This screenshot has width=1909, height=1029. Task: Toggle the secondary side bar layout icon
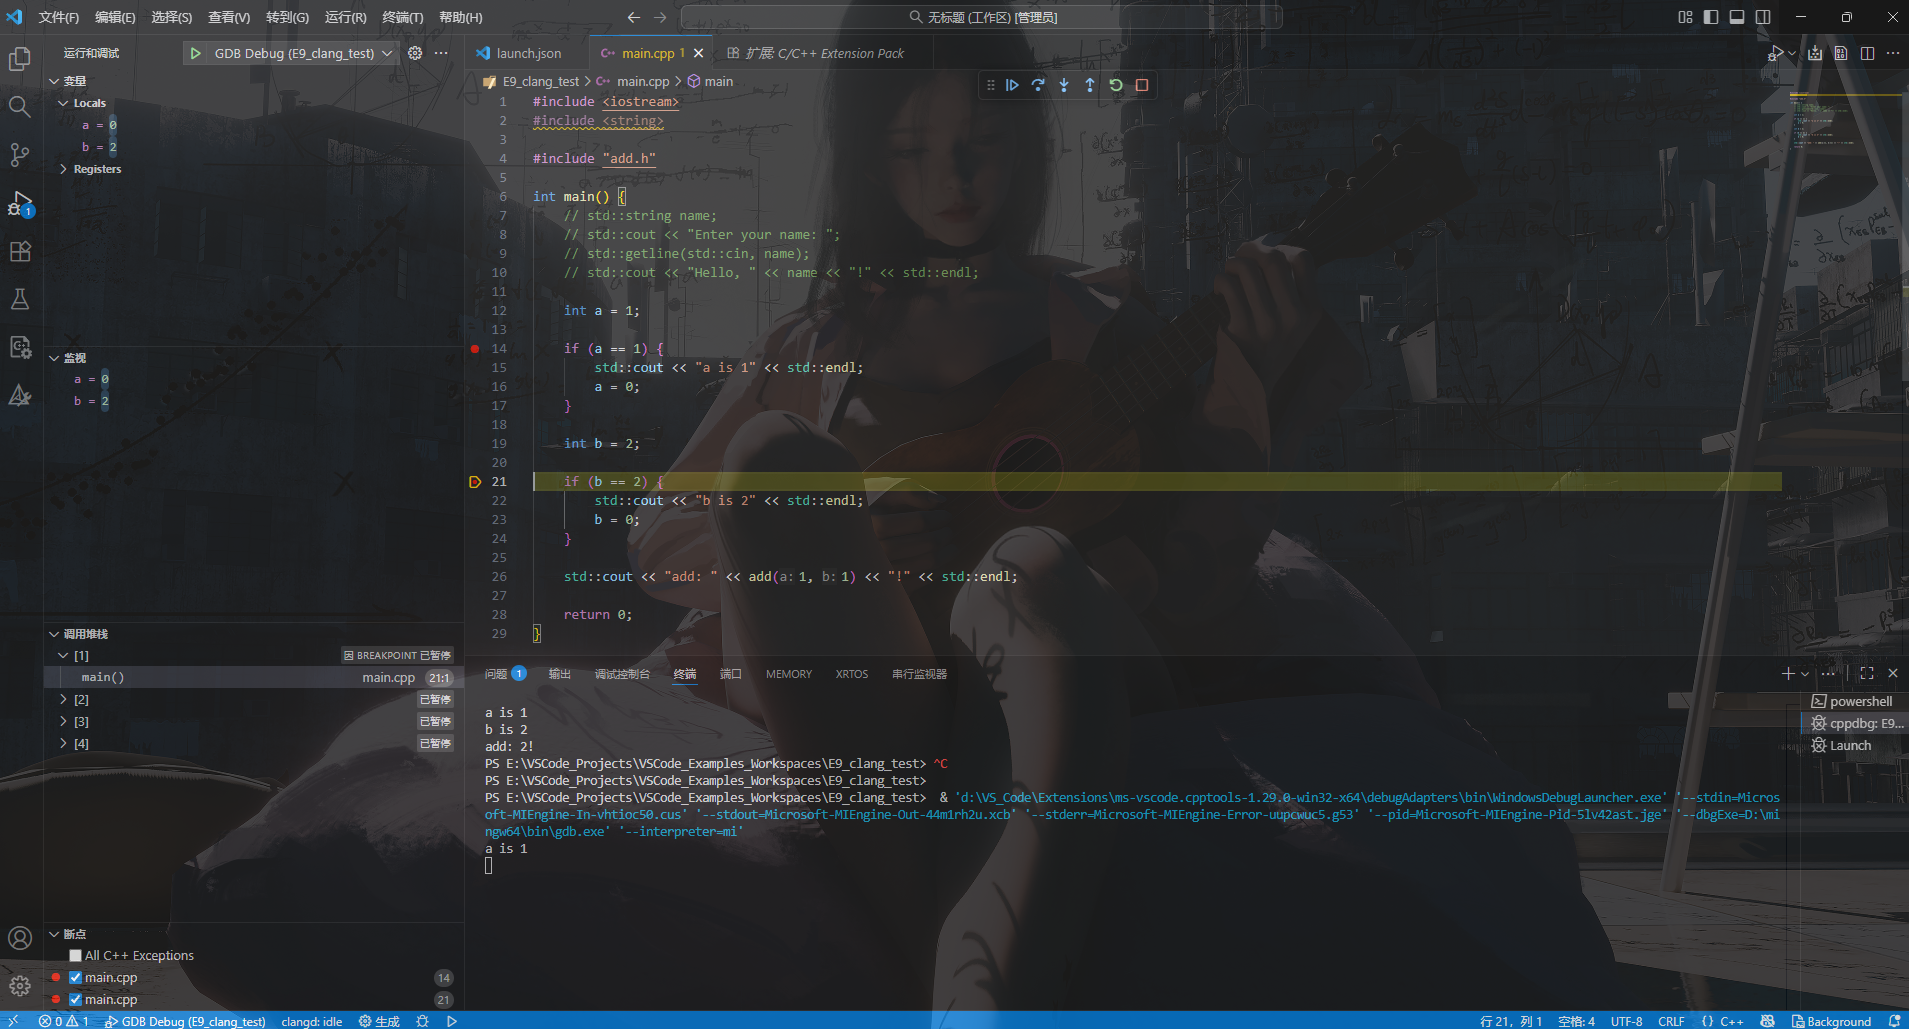click(1763, 17)
